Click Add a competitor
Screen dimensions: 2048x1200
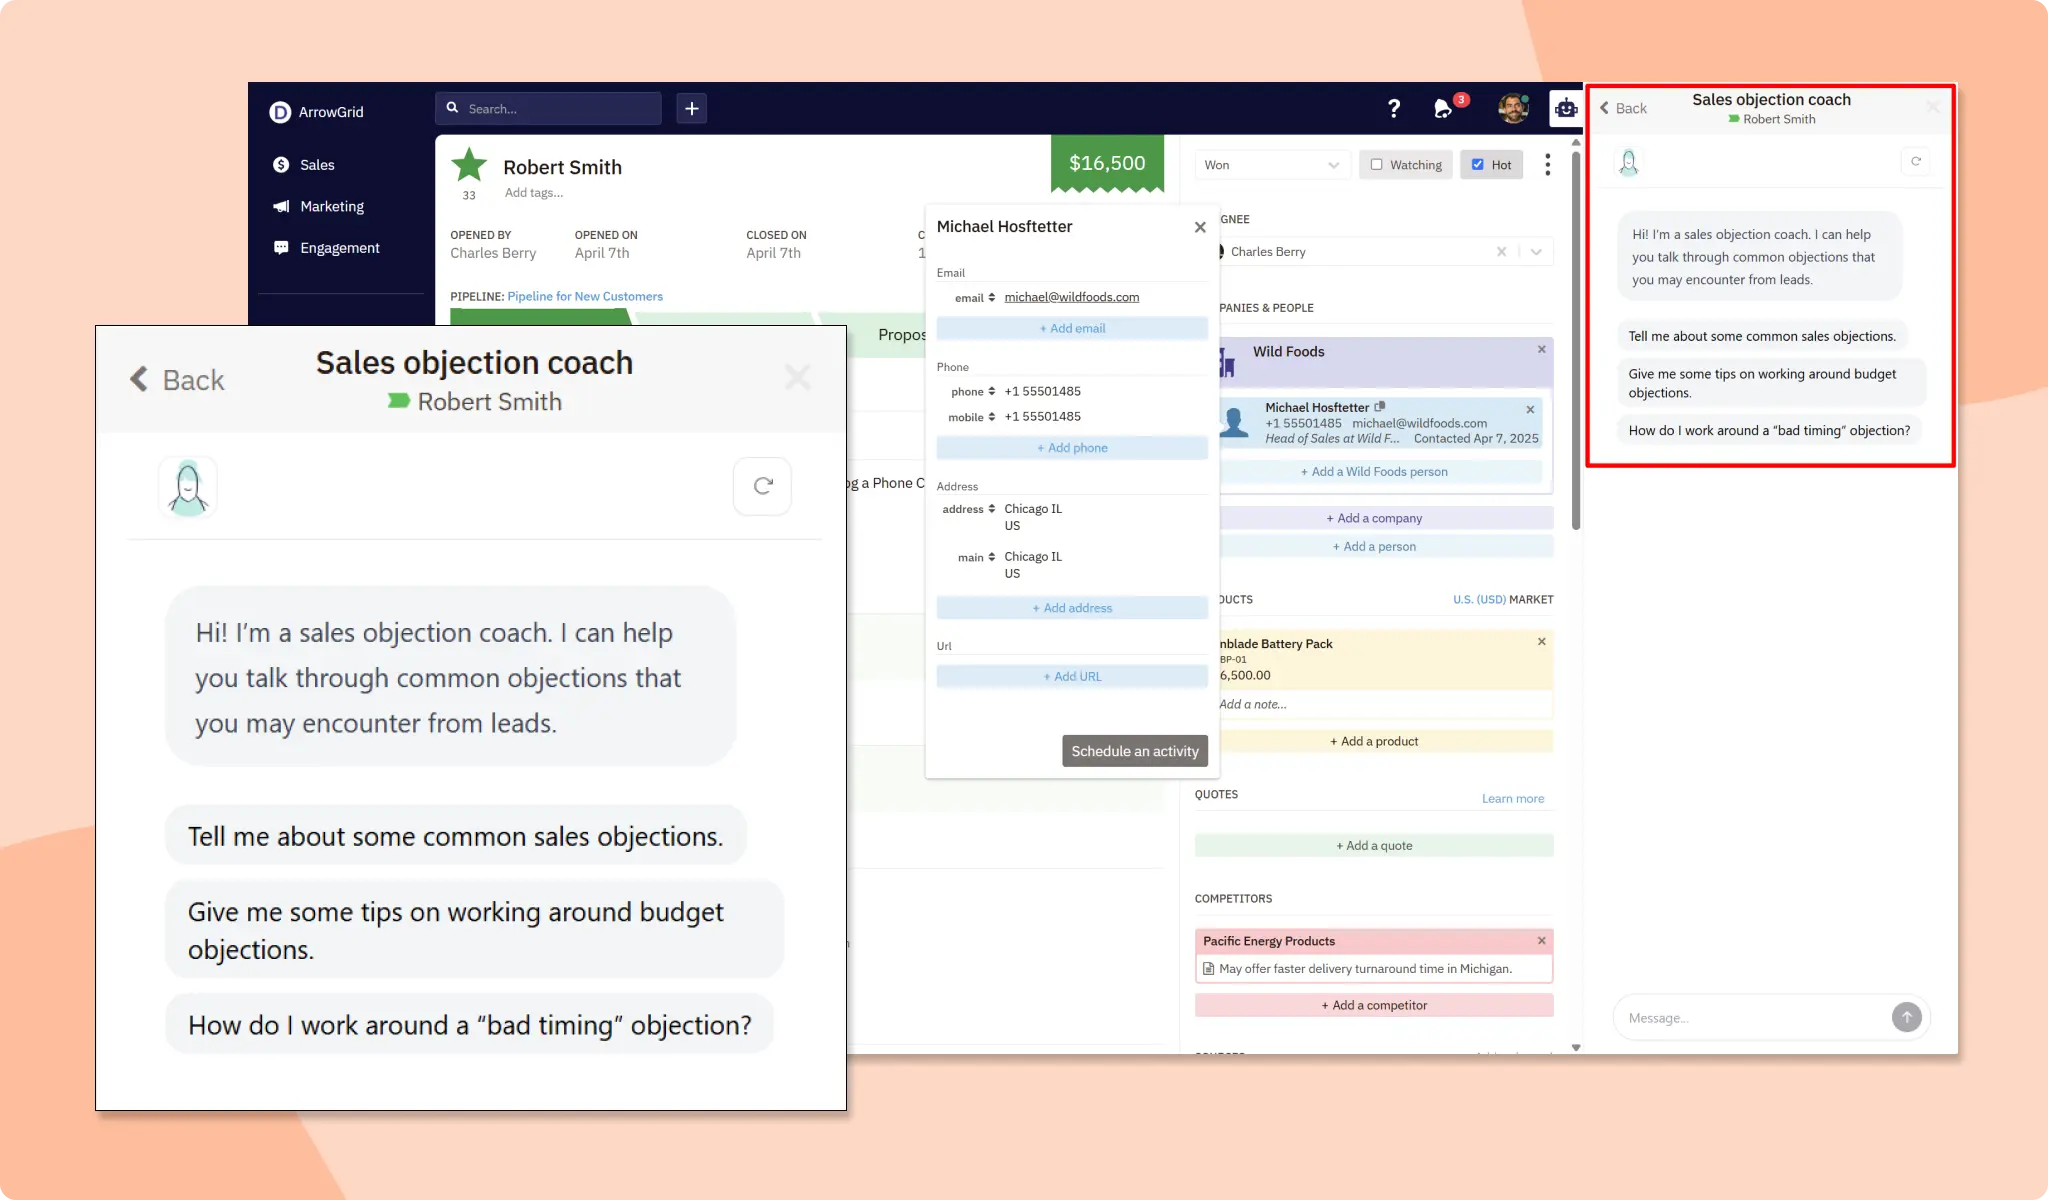[x=1374, y=1006]
